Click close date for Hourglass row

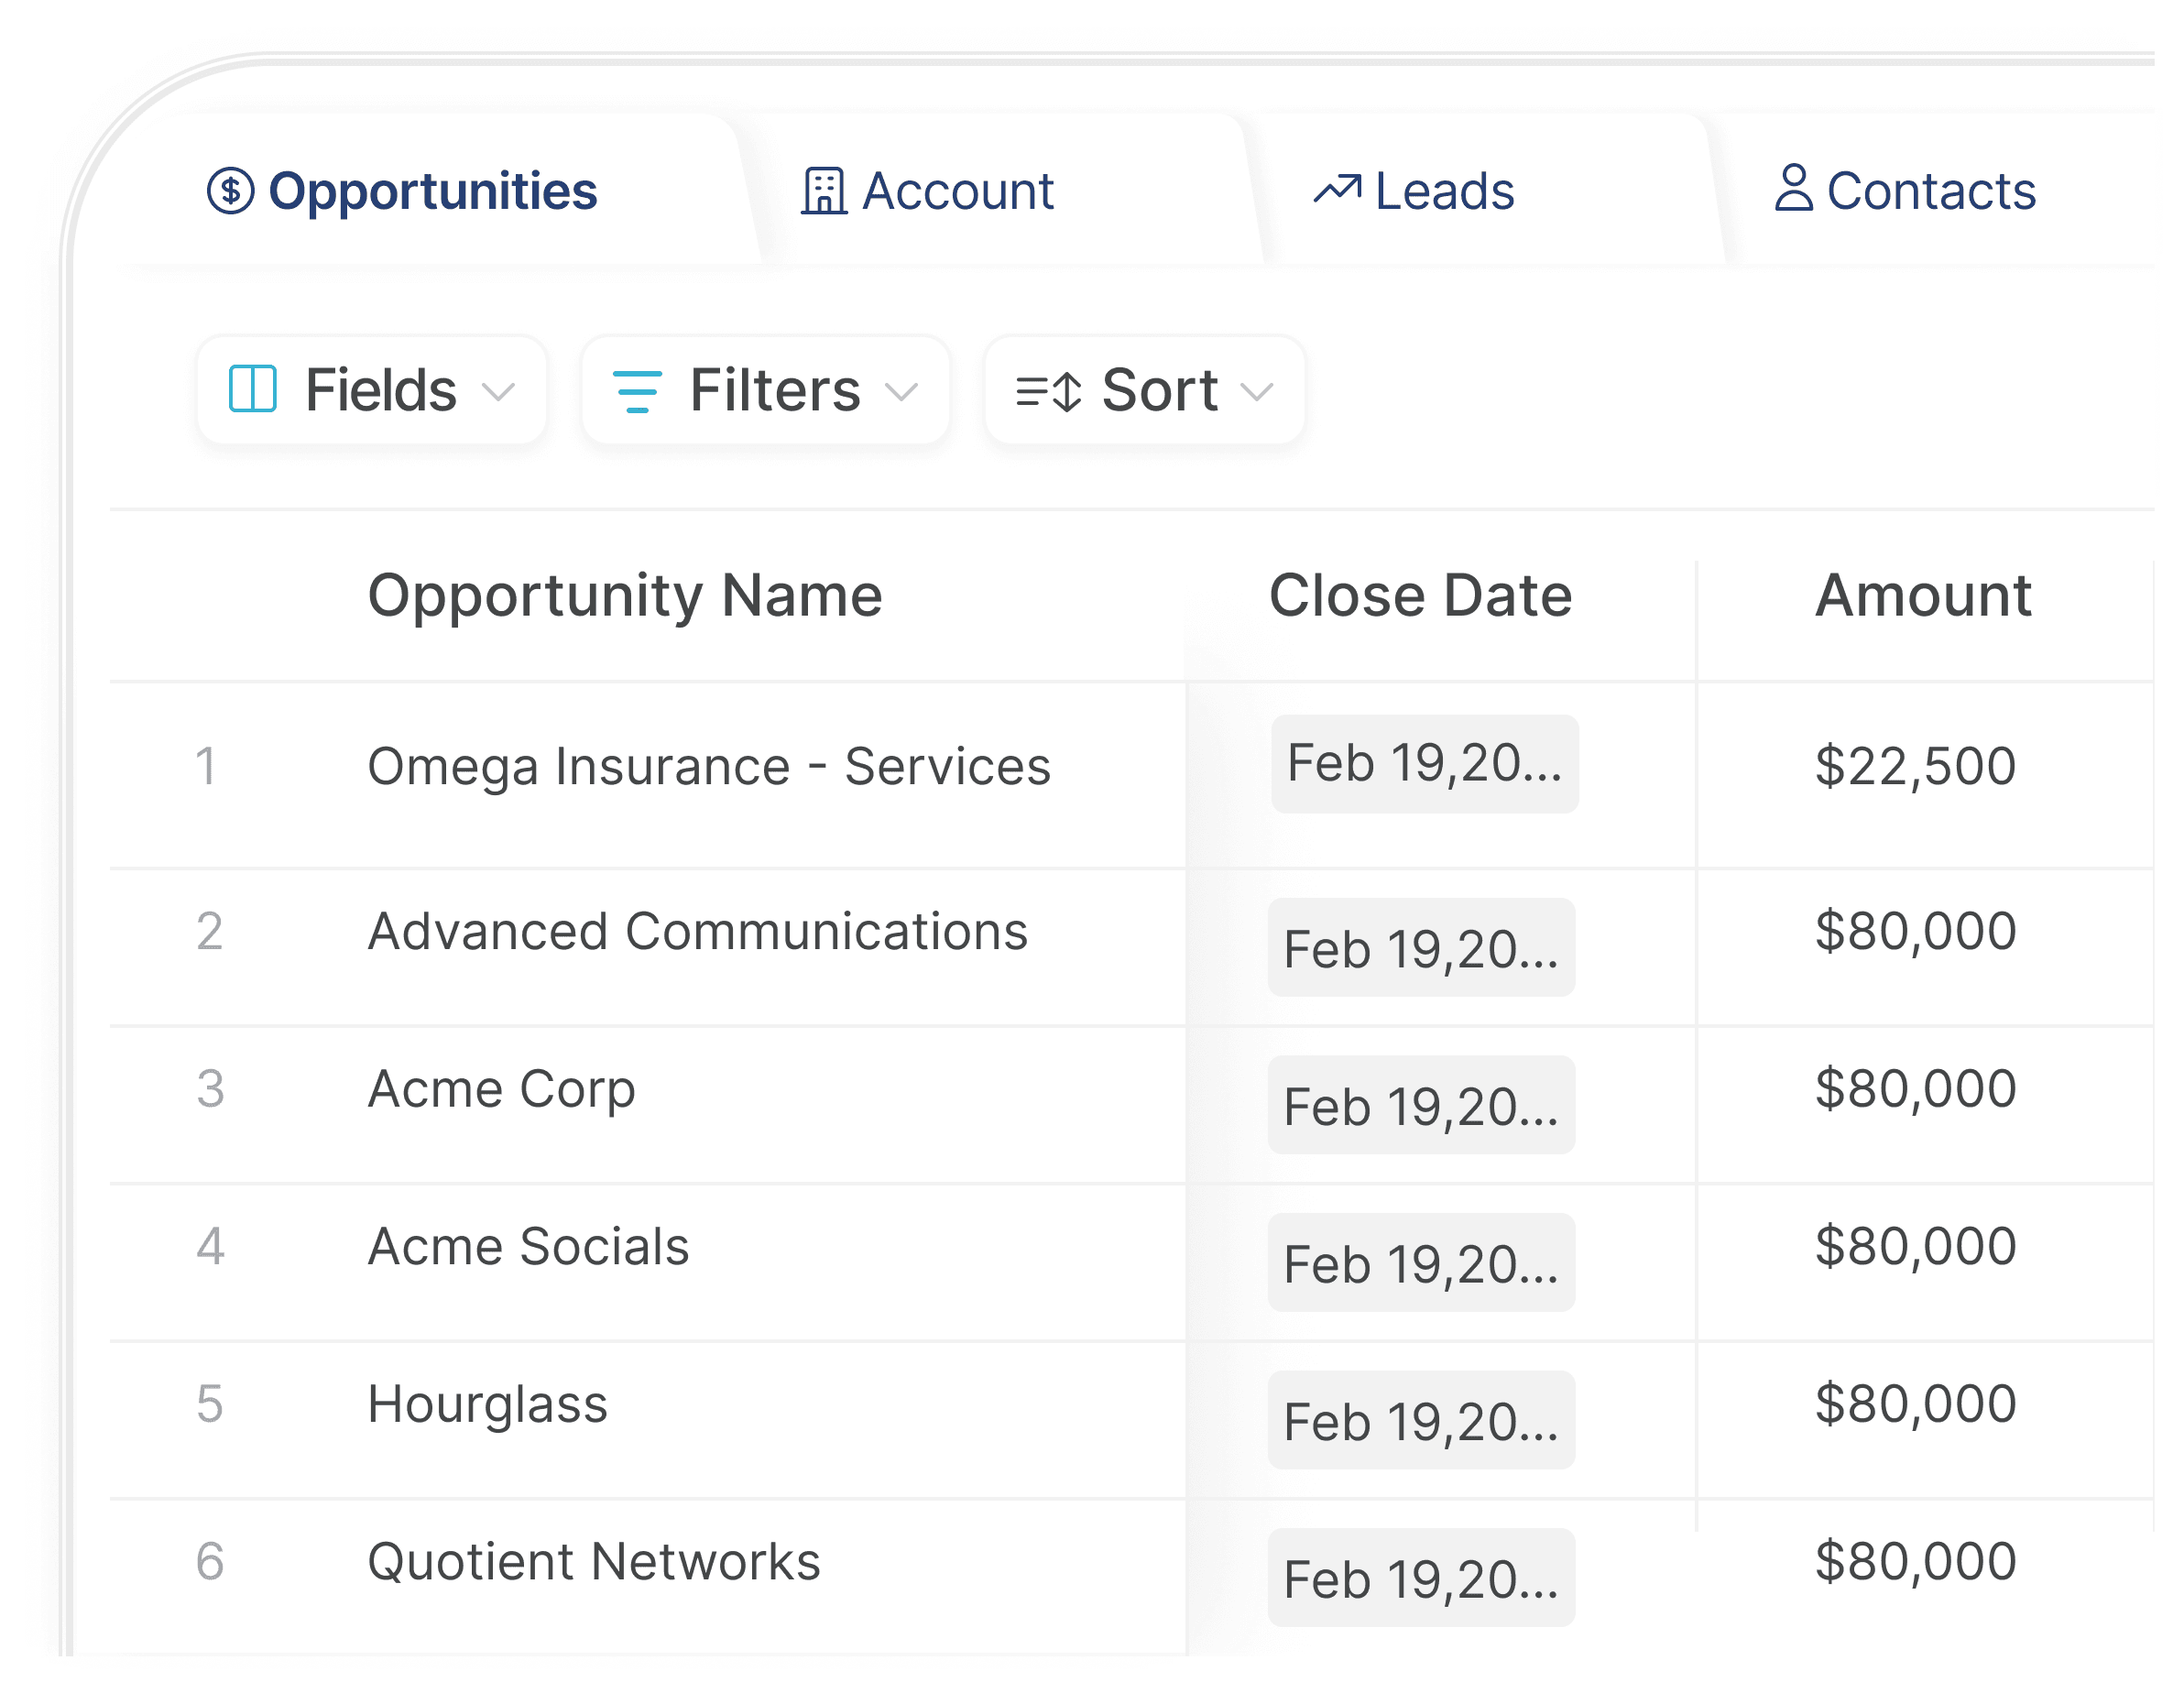pos(1422,1421)
